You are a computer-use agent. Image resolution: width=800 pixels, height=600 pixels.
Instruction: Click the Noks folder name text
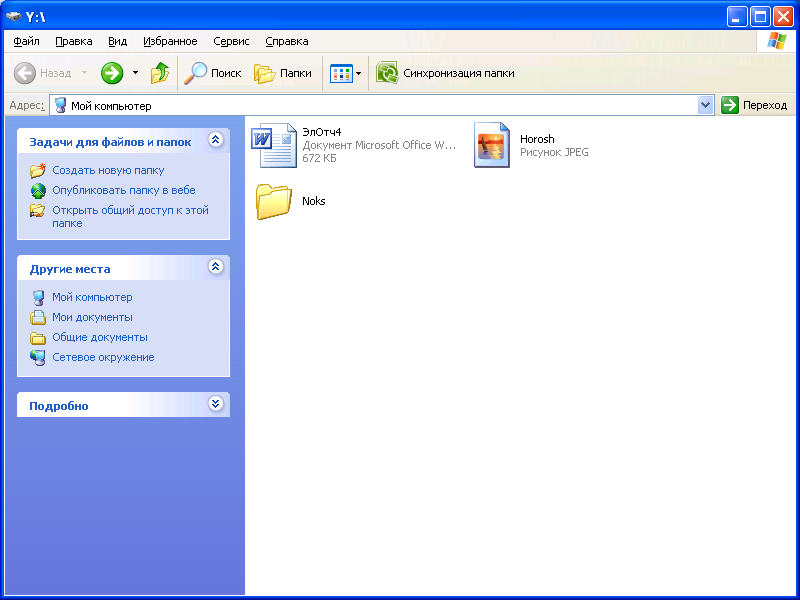click(313, 201)
